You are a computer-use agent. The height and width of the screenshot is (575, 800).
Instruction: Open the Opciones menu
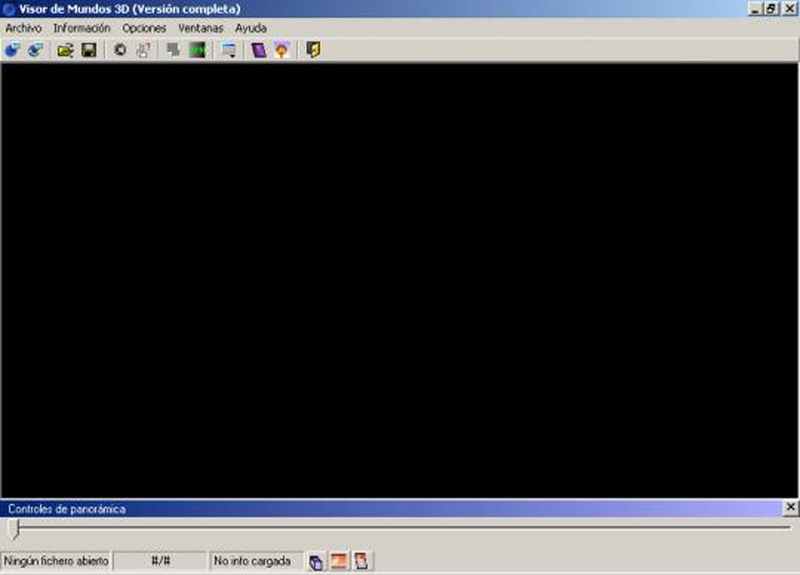[x=144, y=28]
